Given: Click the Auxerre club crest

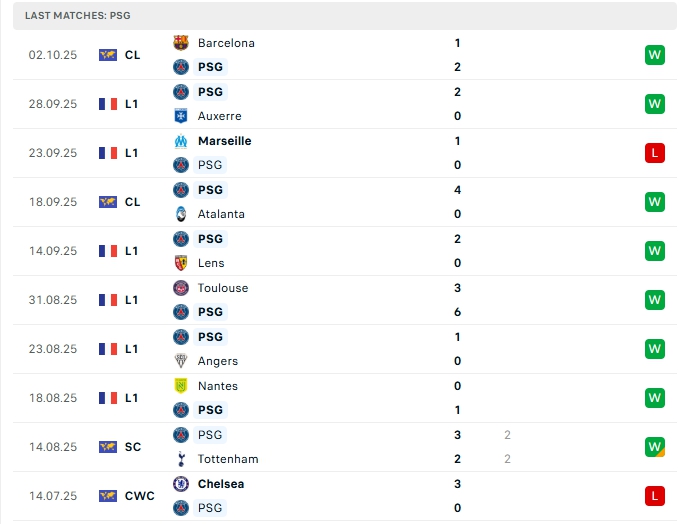Looking at the screenshot, I should click(x=181, y=116).
